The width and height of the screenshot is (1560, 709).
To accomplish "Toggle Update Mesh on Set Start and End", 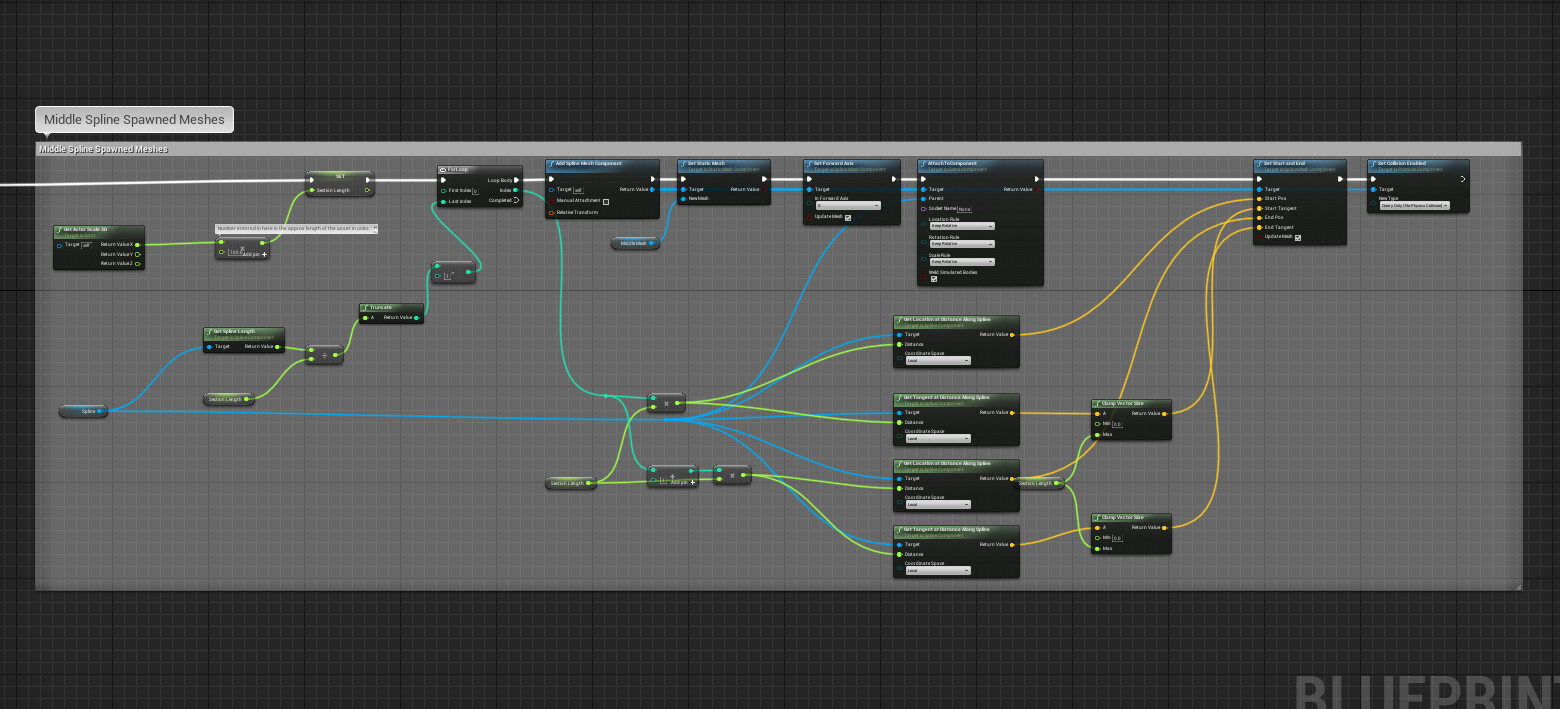I will click(x=1298, y=238).
